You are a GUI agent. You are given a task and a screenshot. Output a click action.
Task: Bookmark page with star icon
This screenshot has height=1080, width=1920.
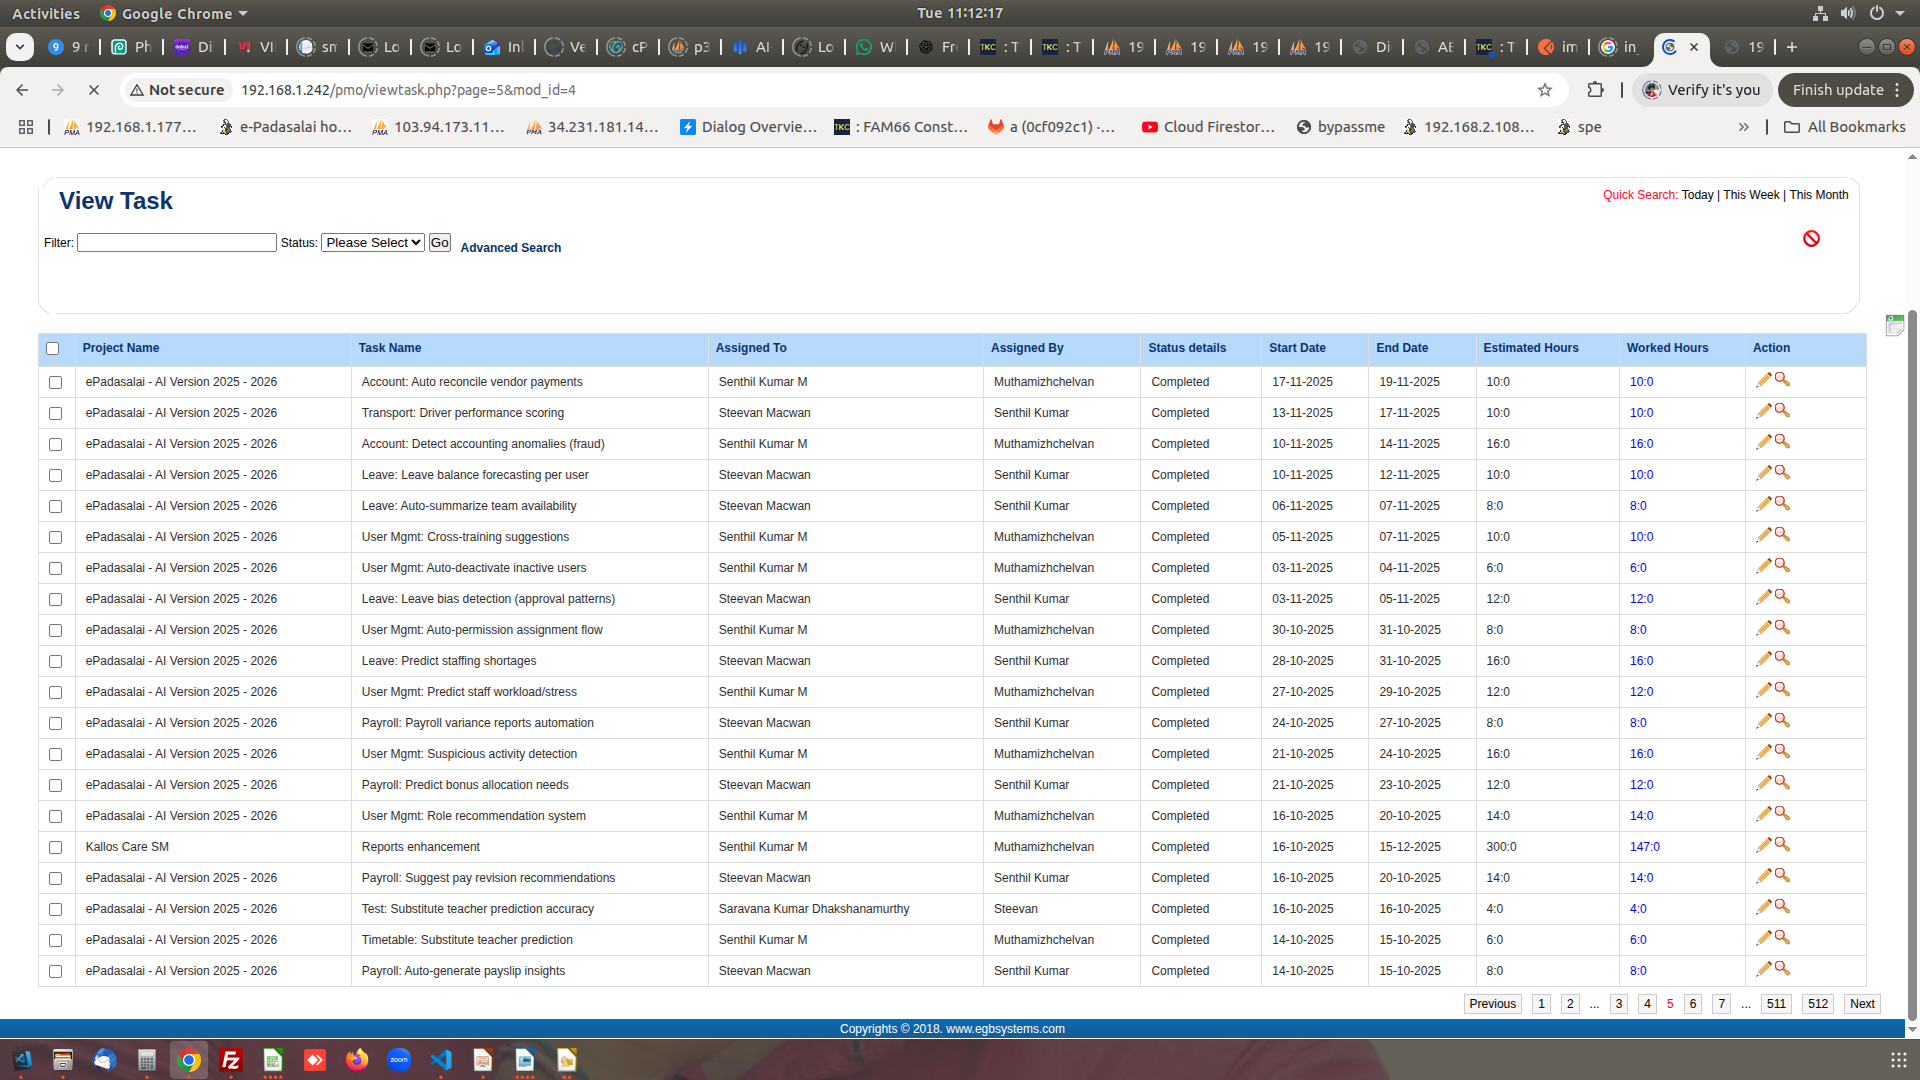[1545, 90]
